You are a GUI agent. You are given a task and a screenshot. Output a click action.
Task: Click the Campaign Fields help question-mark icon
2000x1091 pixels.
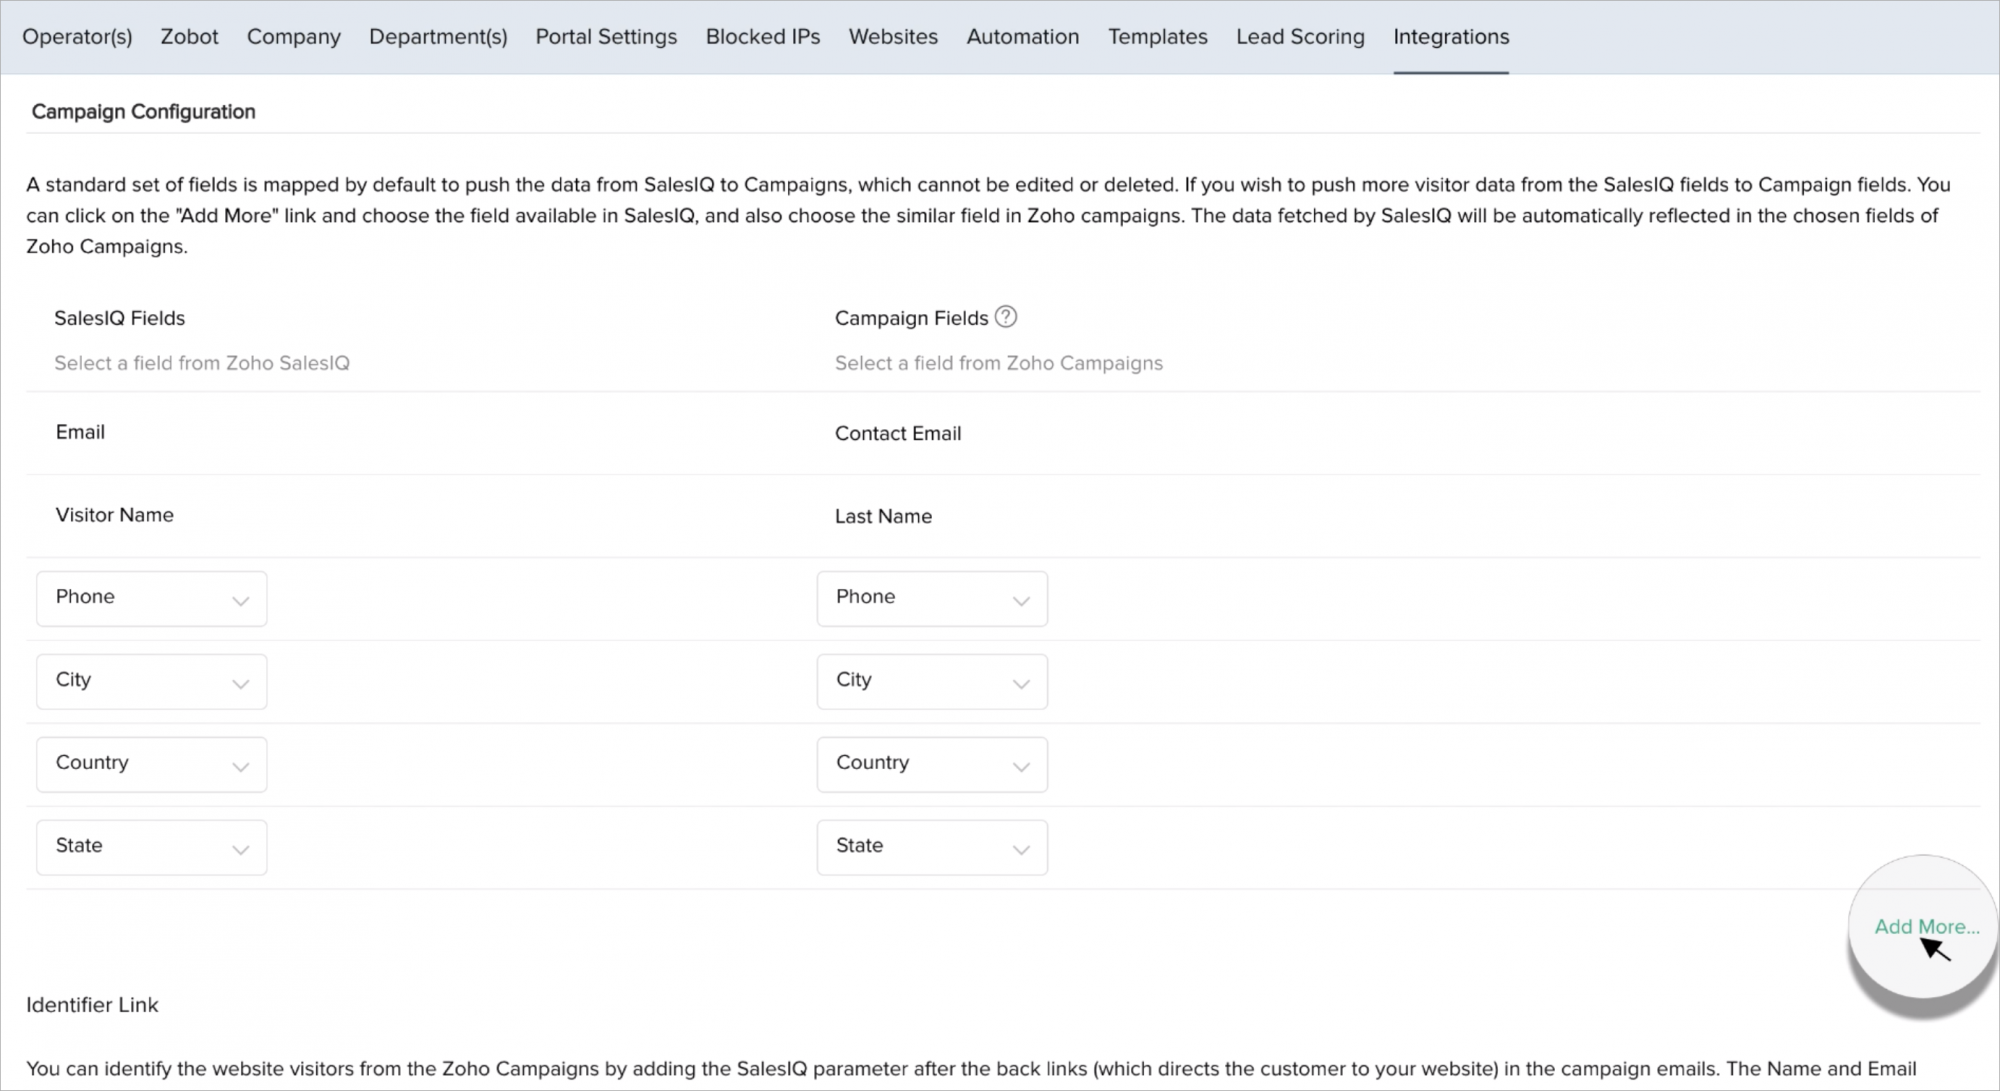(1006, 317)
